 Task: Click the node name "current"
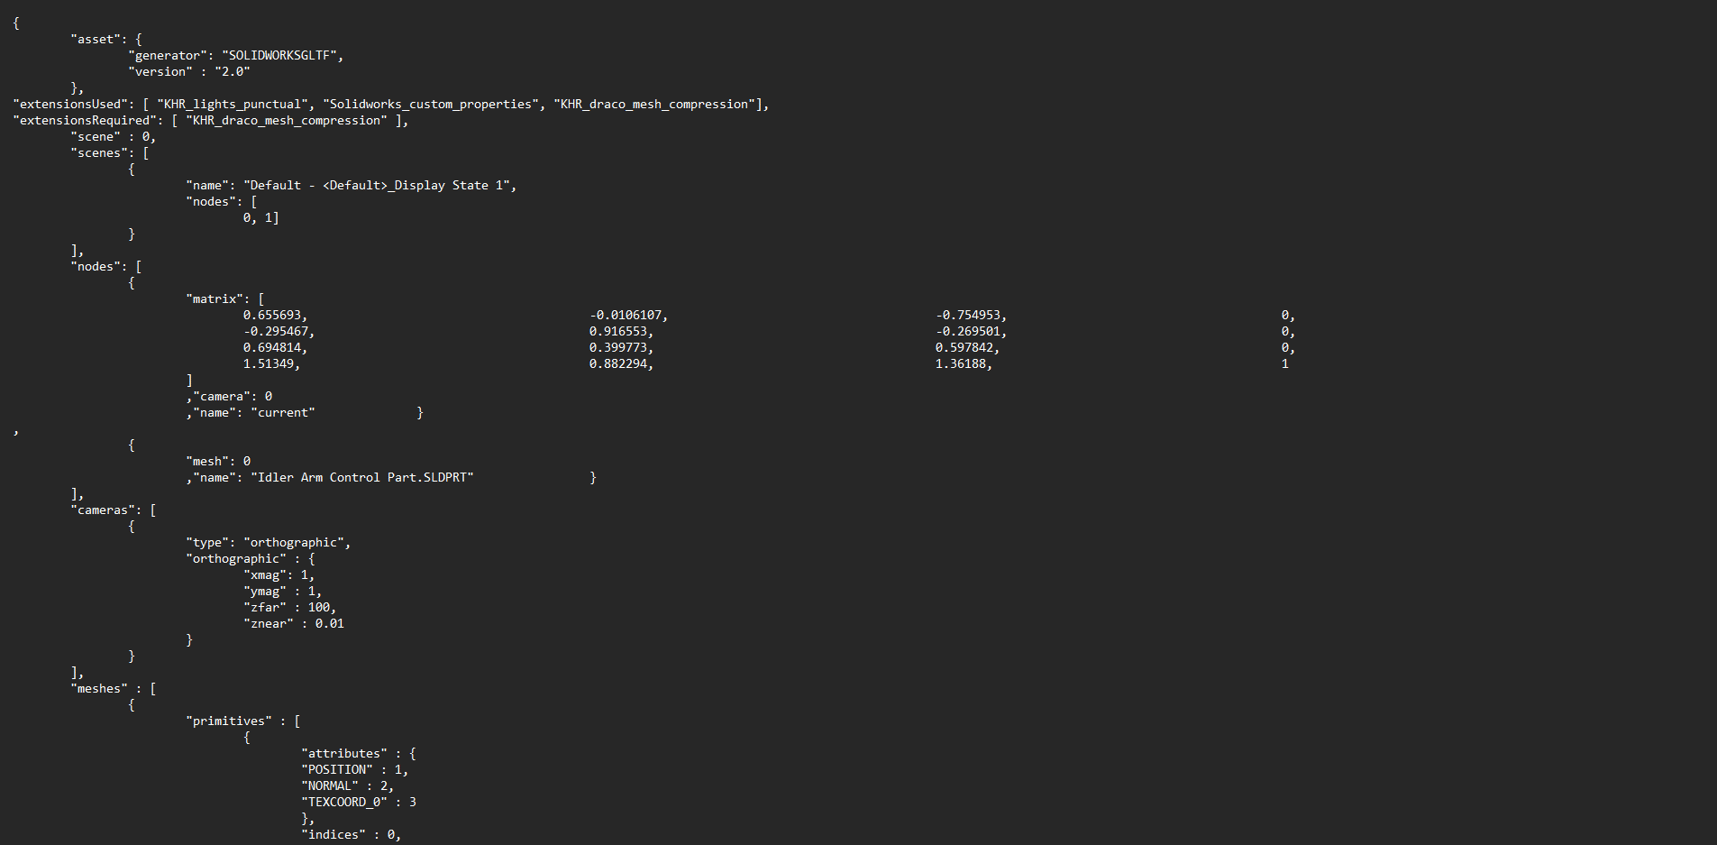point(283,413)
